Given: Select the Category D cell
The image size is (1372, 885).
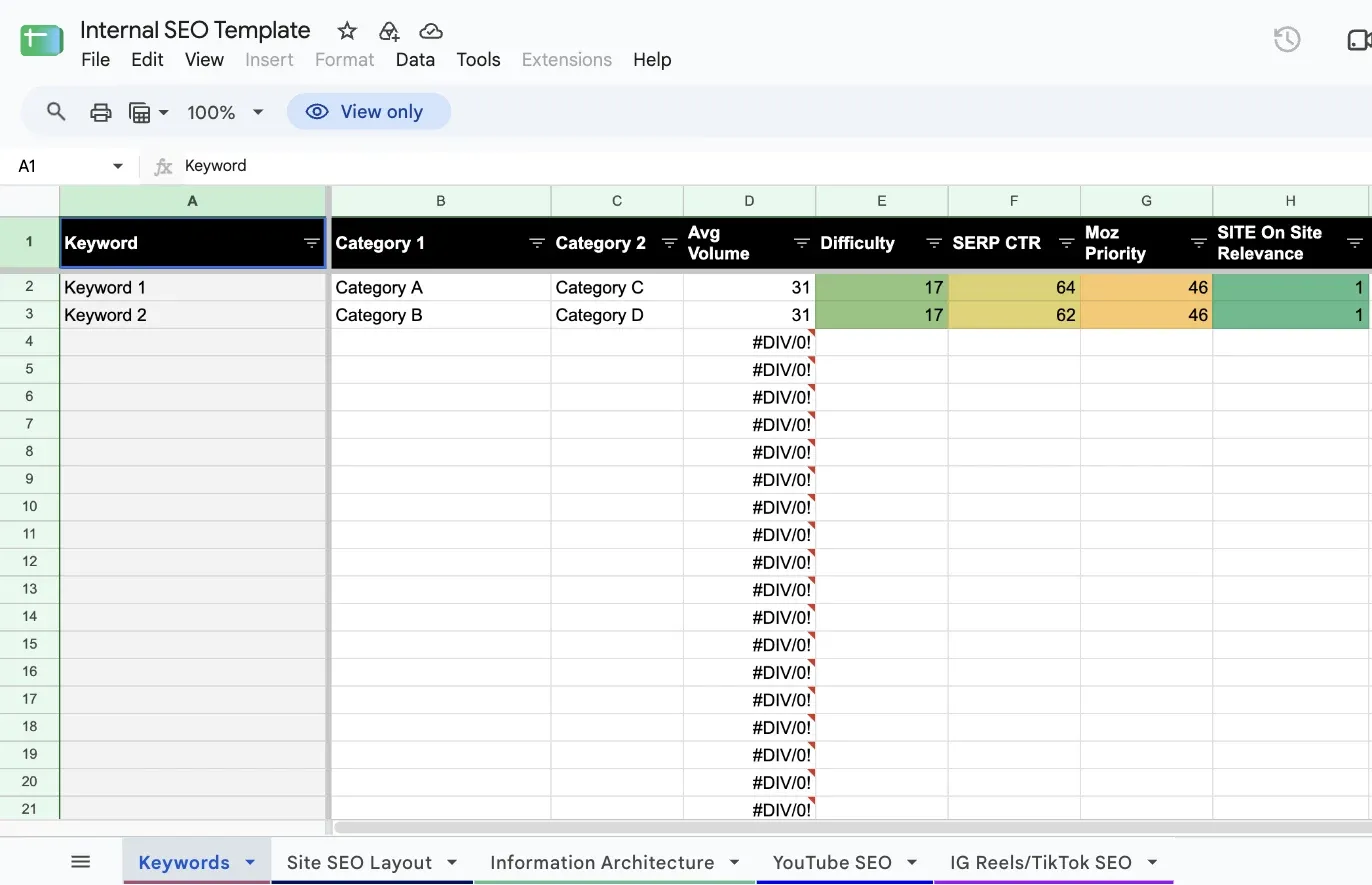Looking at the screenshot, I should pyautogui.click(x=617, y=315).
